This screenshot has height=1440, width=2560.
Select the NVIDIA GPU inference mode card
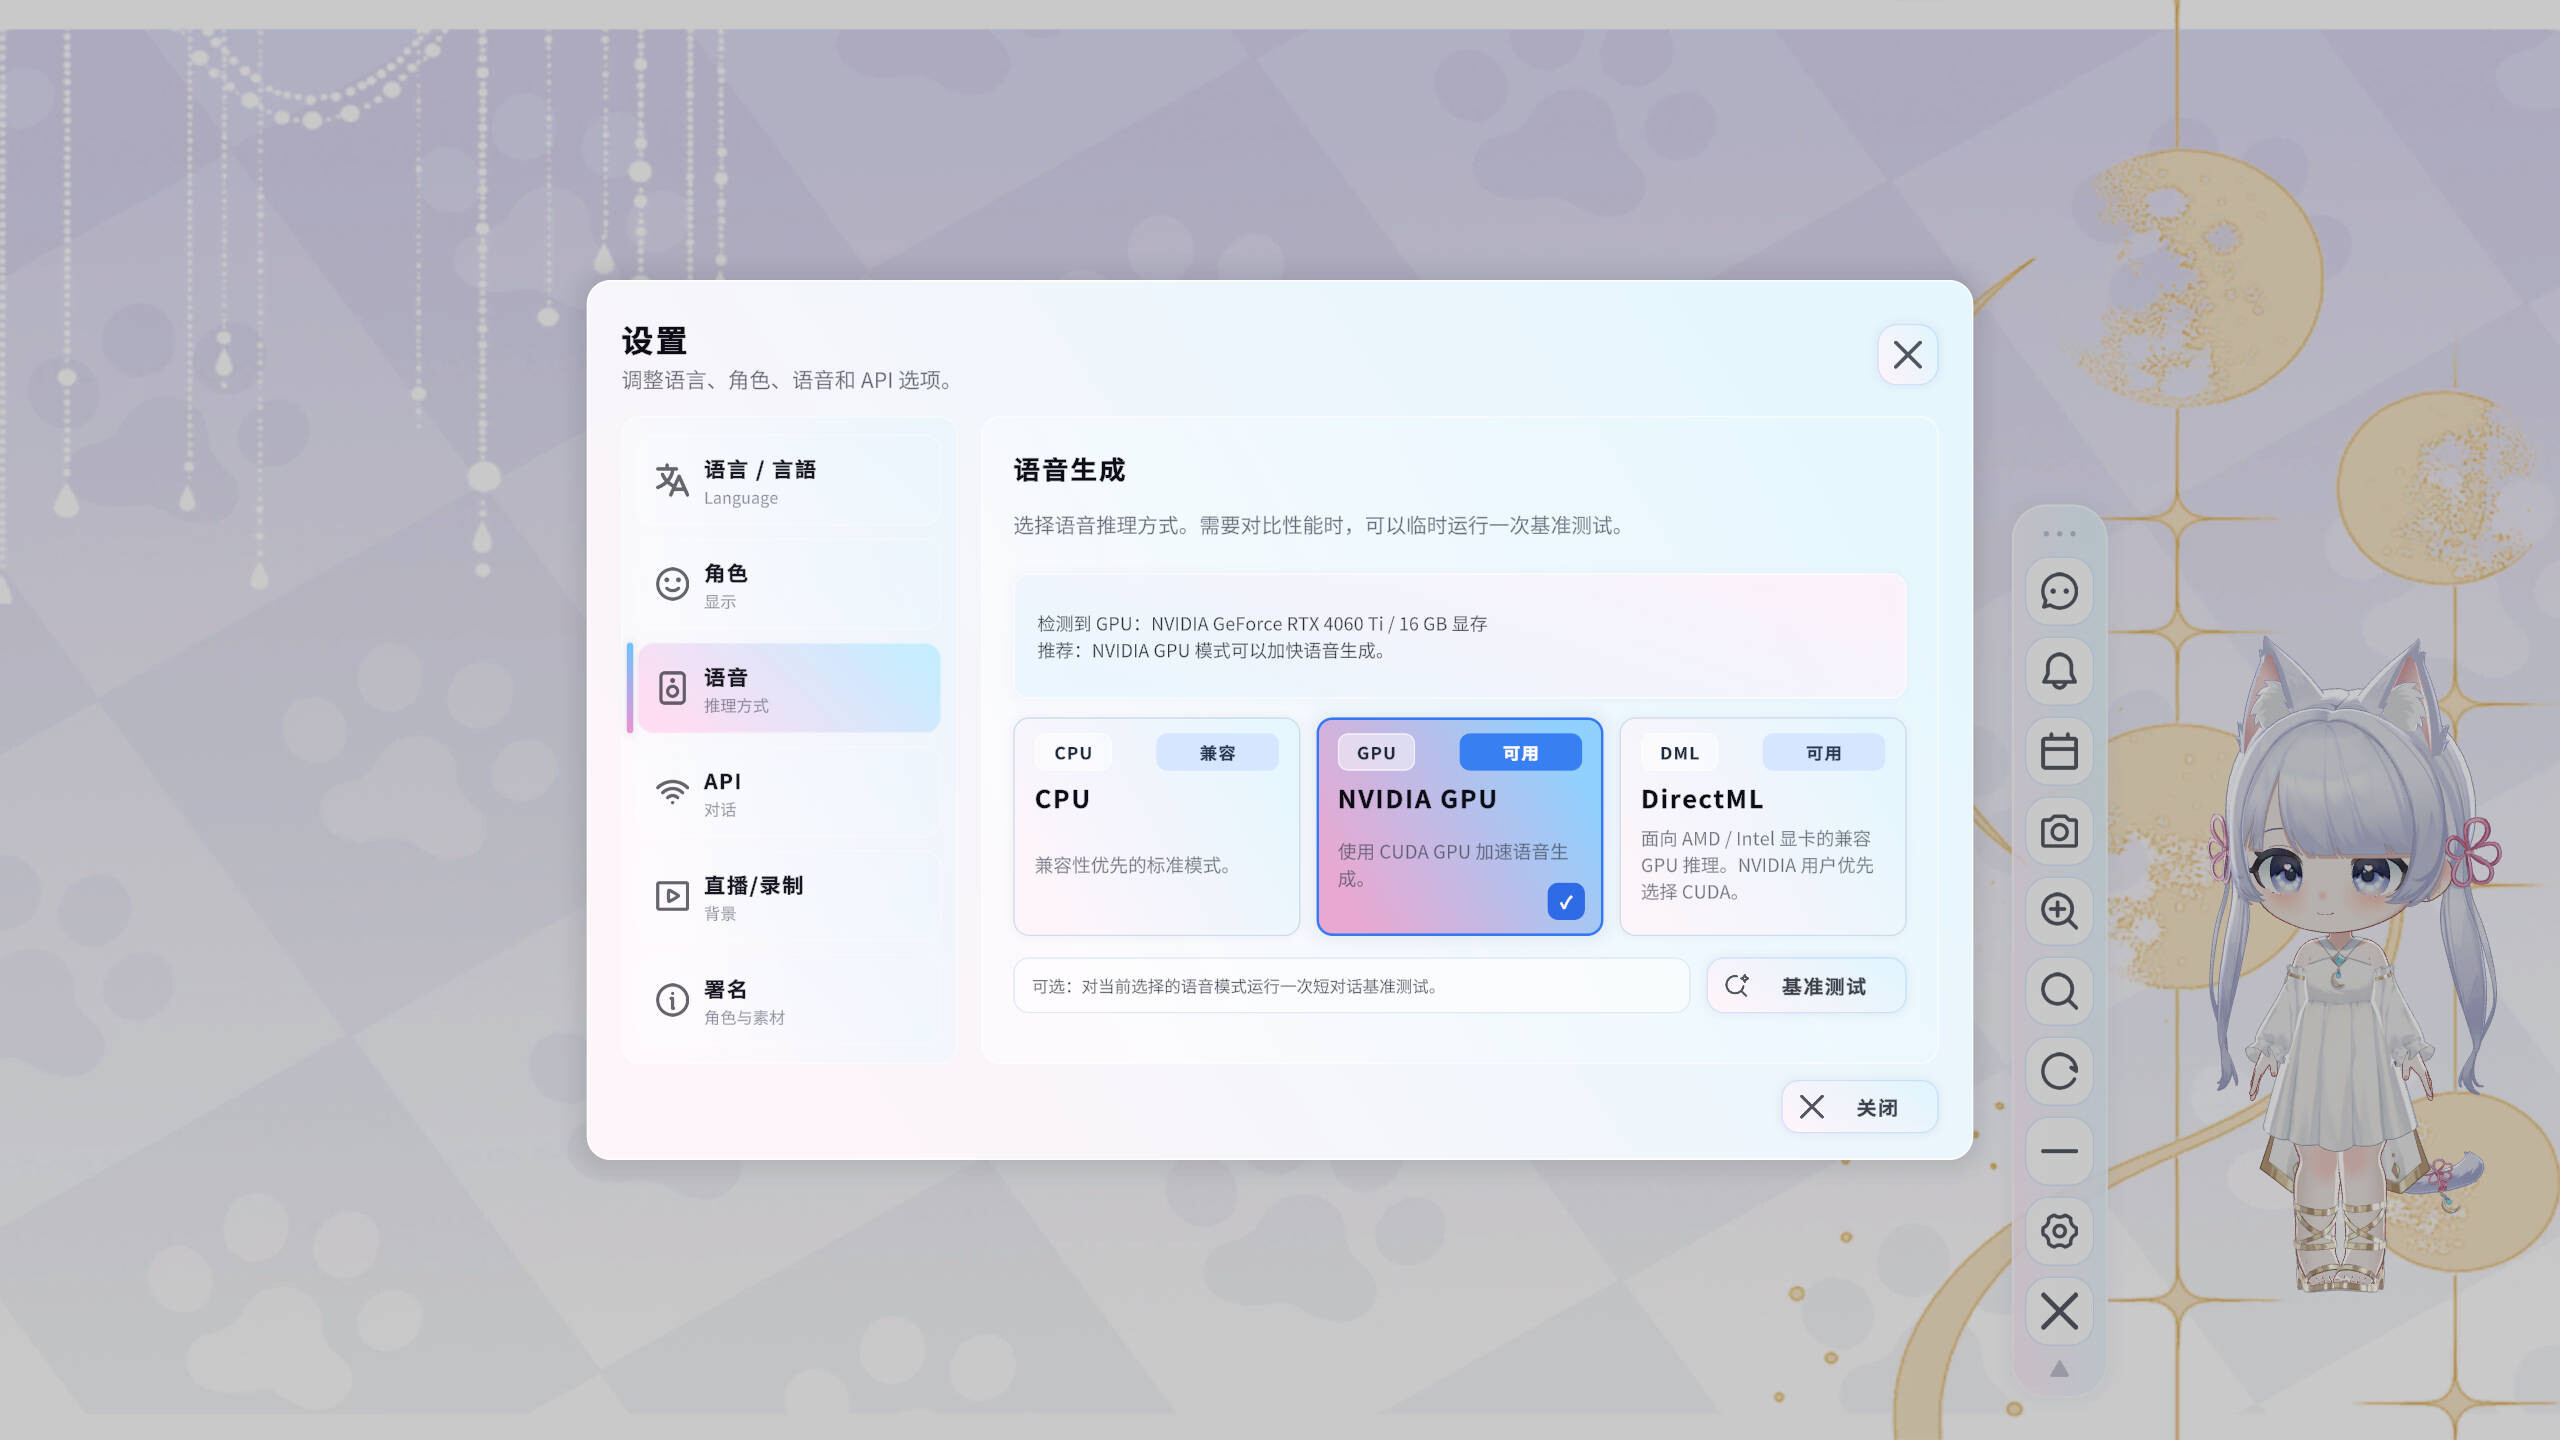[1459, 827]
